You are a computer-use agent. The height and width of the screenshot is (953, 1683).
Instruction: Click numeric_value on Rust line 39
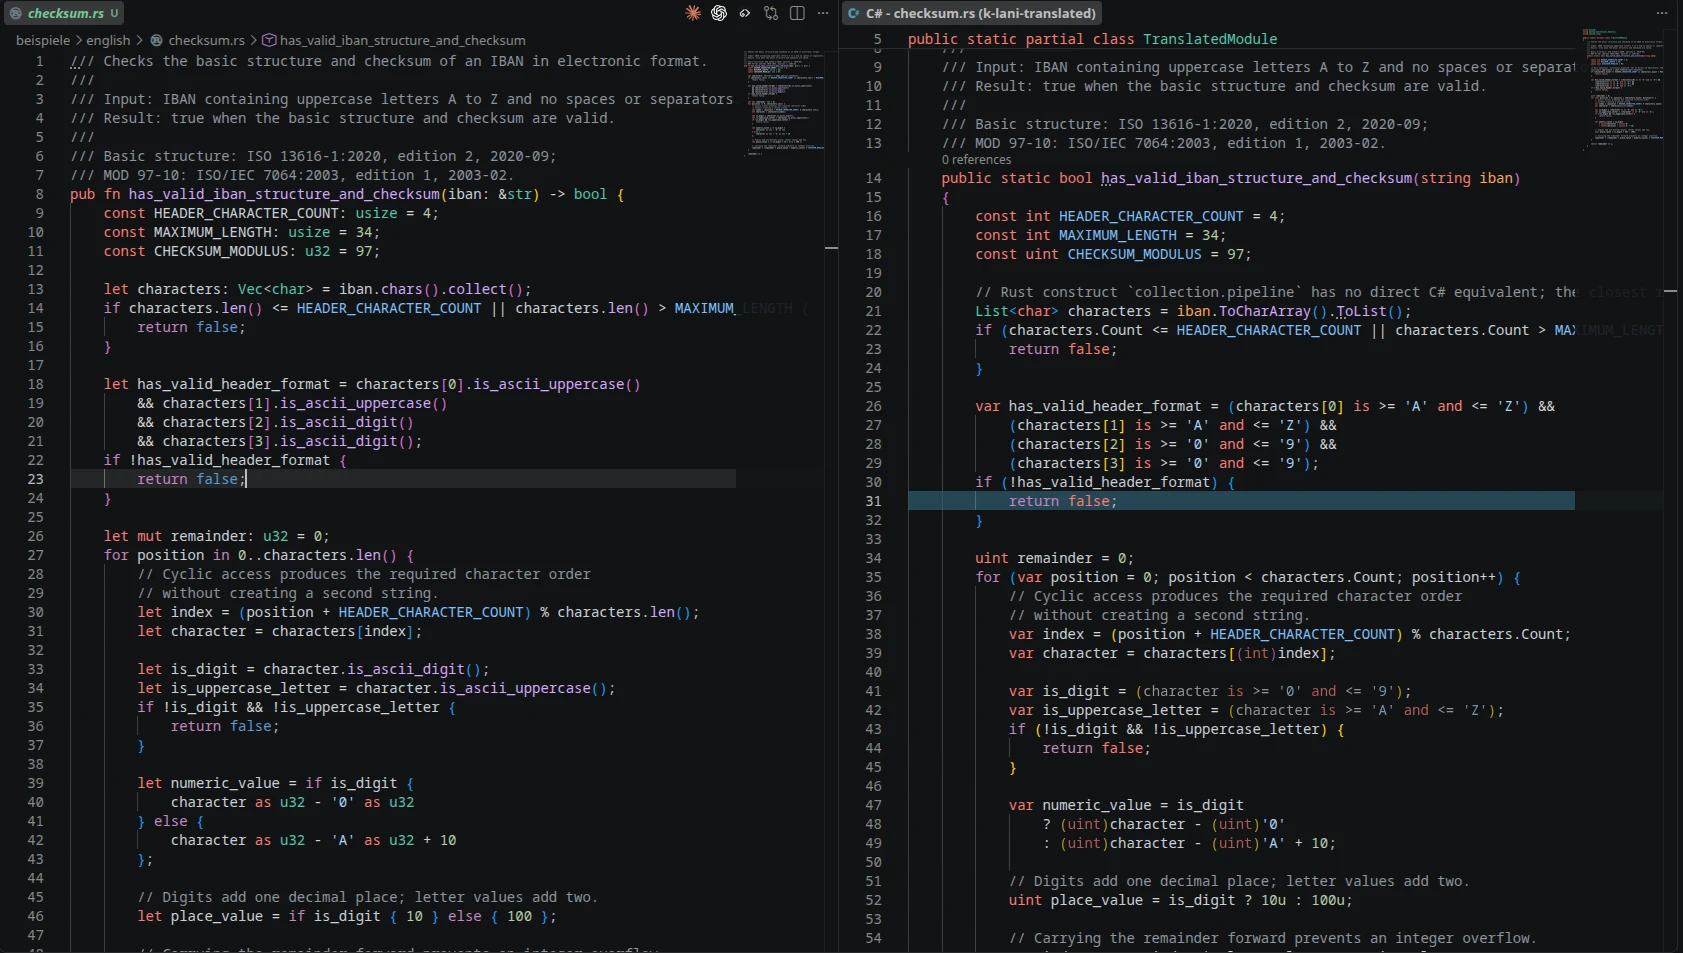225,783
